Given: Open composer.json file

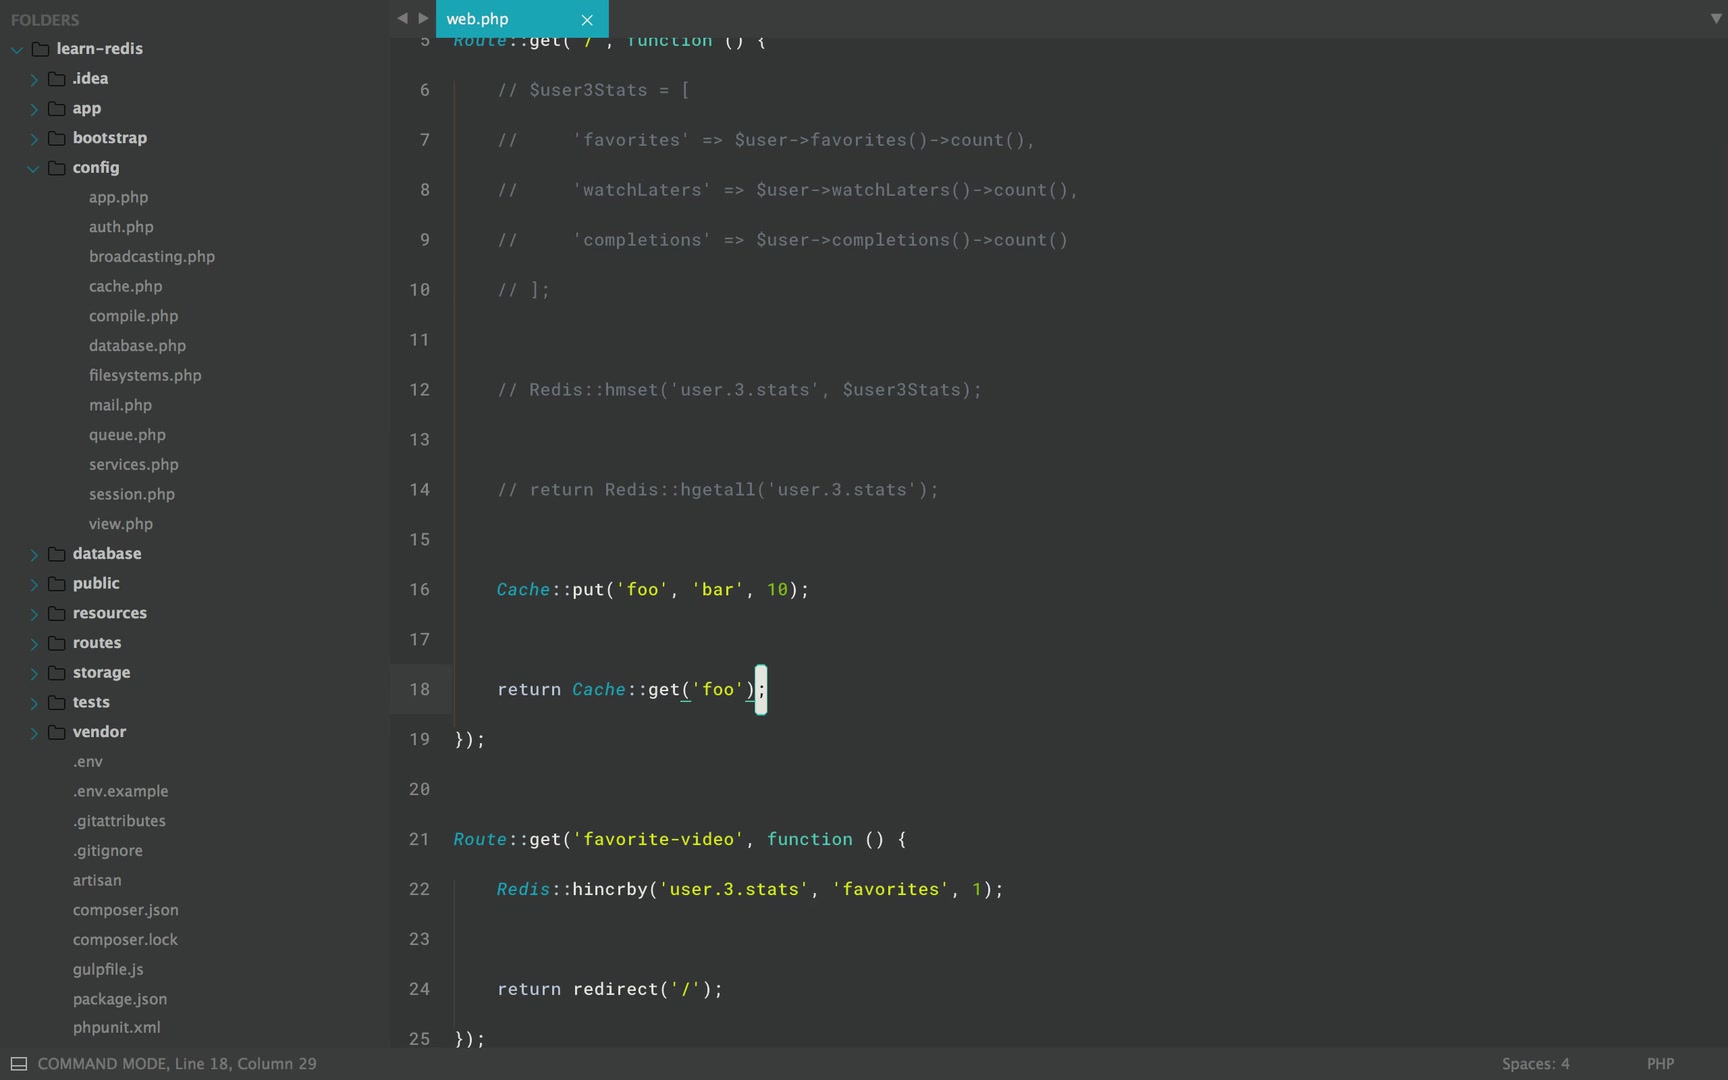Looking at the screenshot, I should click(125, 910).
